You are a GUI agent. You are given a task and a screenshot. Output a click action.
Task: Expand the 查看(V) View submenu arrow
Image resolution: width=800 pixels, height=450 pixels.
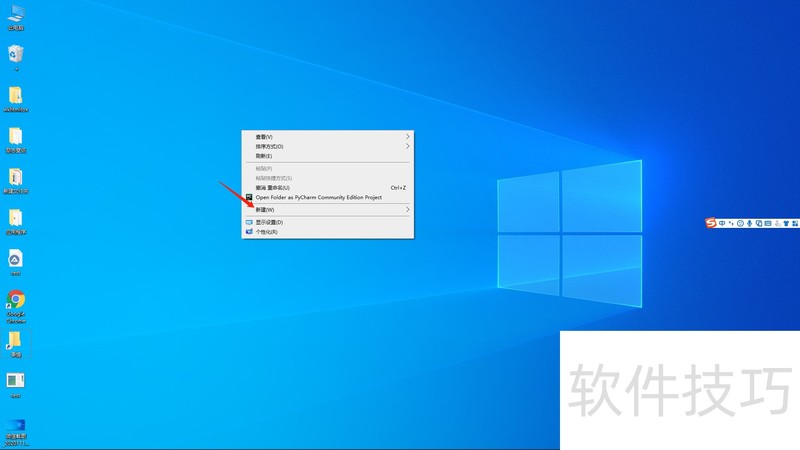click(407, 137)
